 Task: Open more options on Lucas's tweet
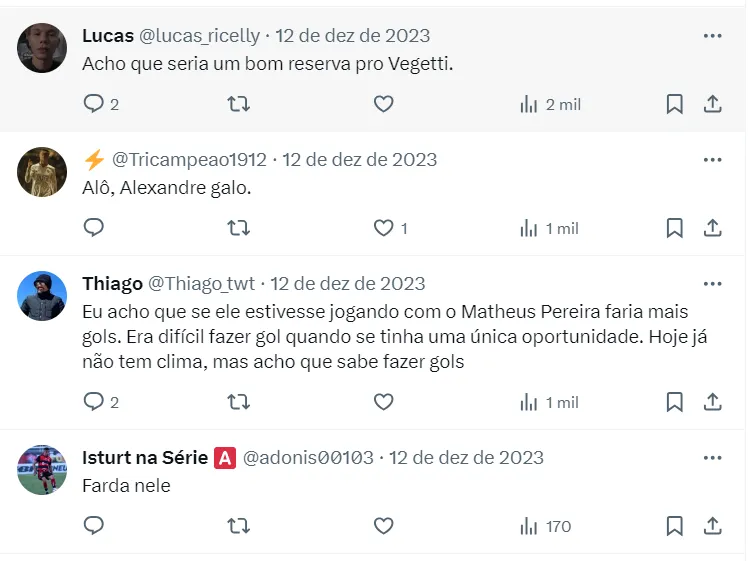(712, 36)
